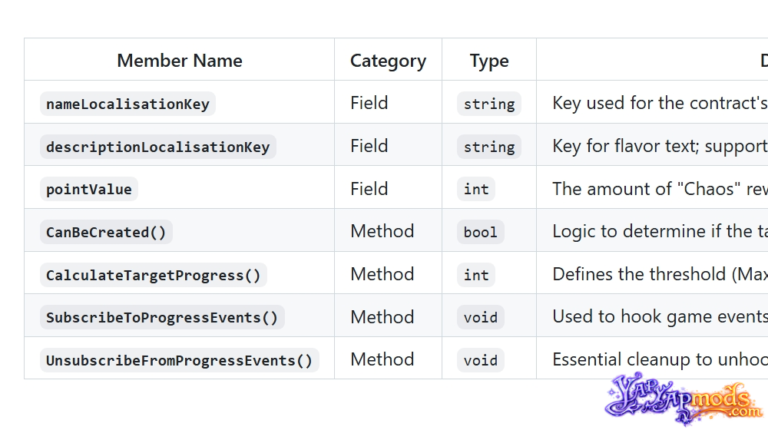
Task: Click the descriptionLocalisationKey member name
Action: pyautogui.click(x=158, y=146)
